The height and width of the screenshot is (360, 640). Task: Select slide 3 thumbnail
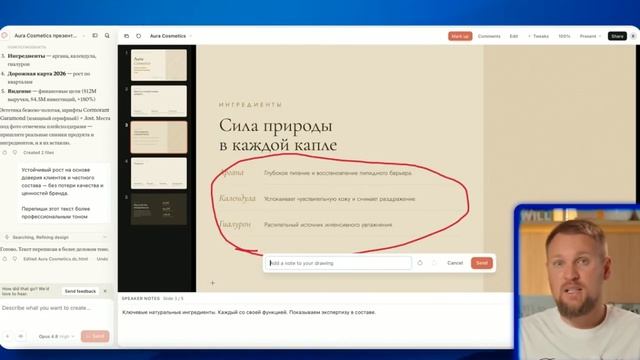(x=159, y=137)
